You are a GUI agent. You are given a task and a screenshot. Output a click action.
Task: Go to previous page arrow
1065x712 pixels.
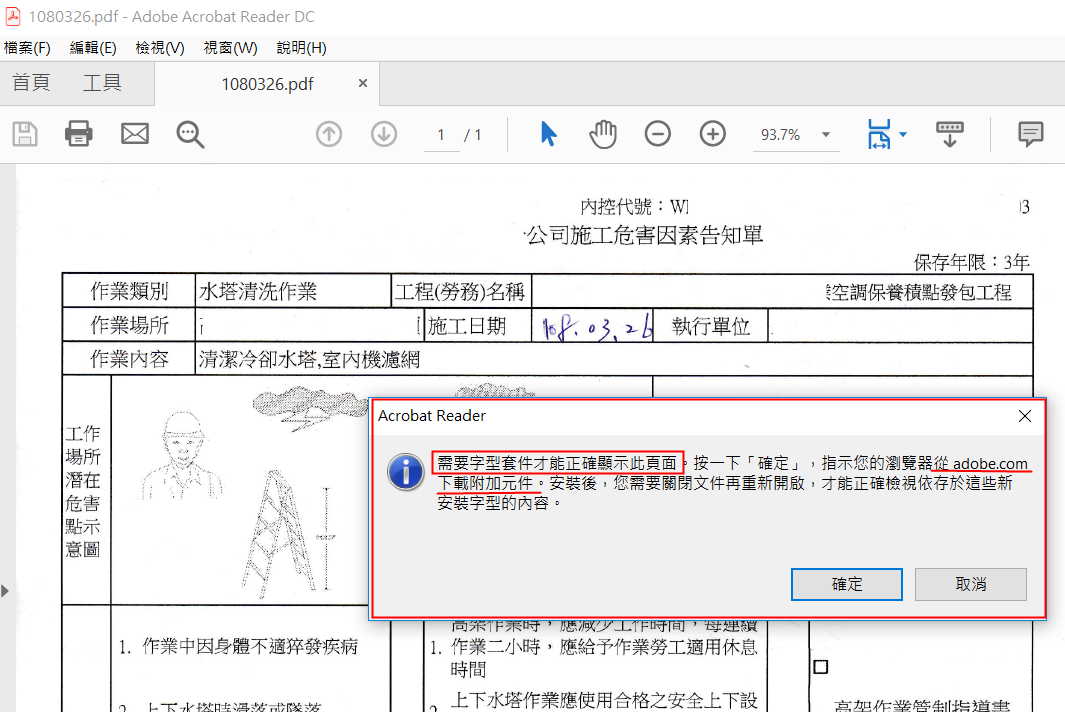pyautogui.click(x=329, y=134)
